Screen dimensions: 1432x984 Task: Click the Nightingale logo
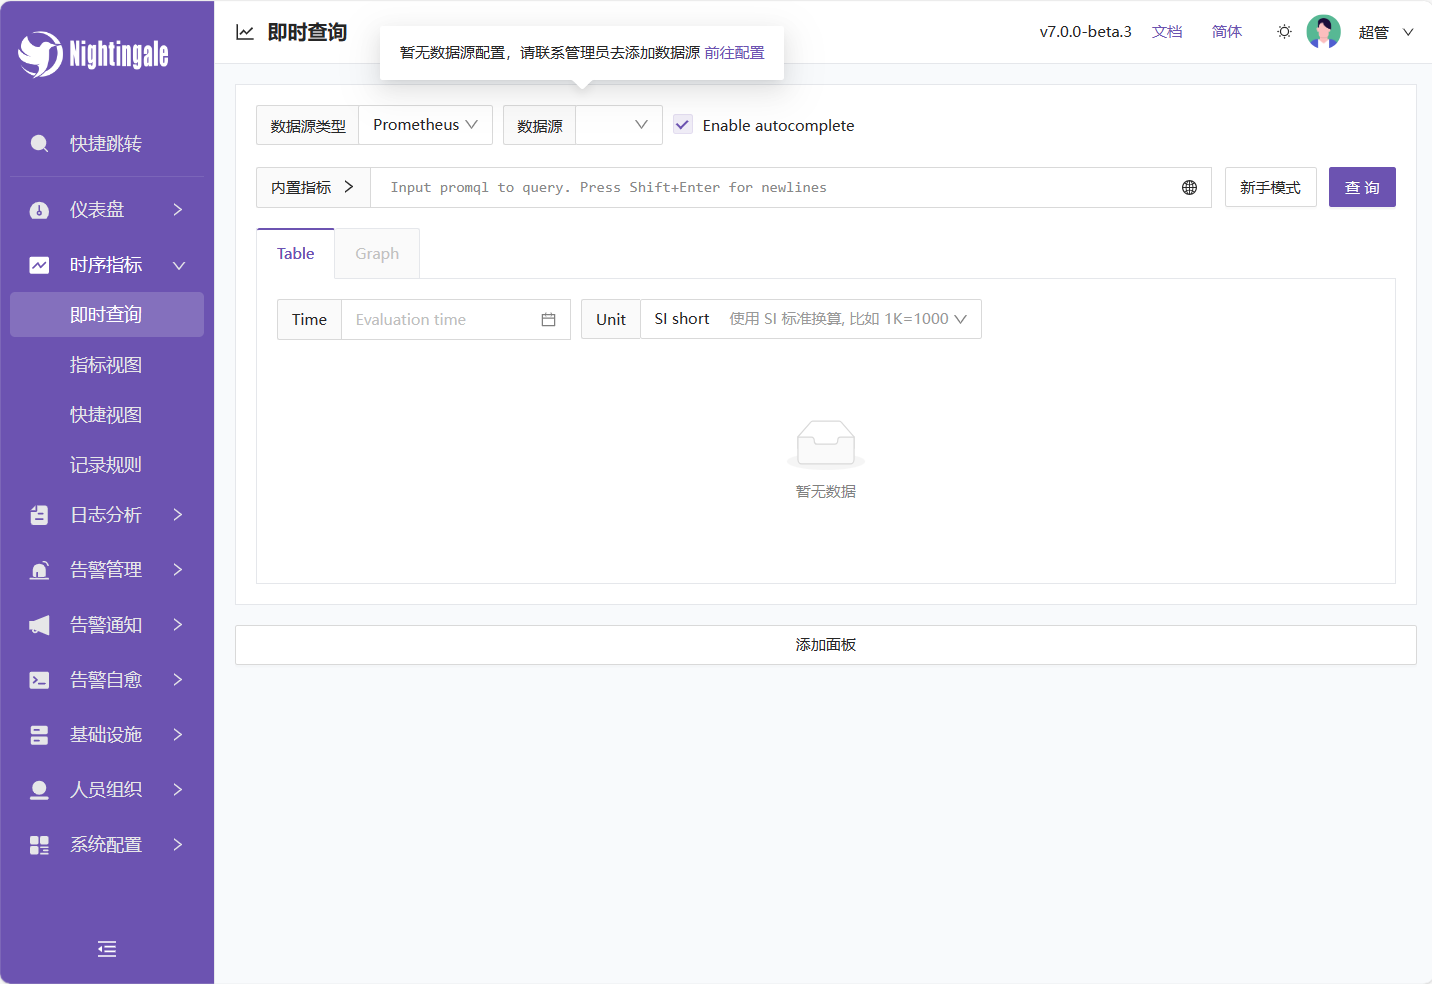click(93, 54)
